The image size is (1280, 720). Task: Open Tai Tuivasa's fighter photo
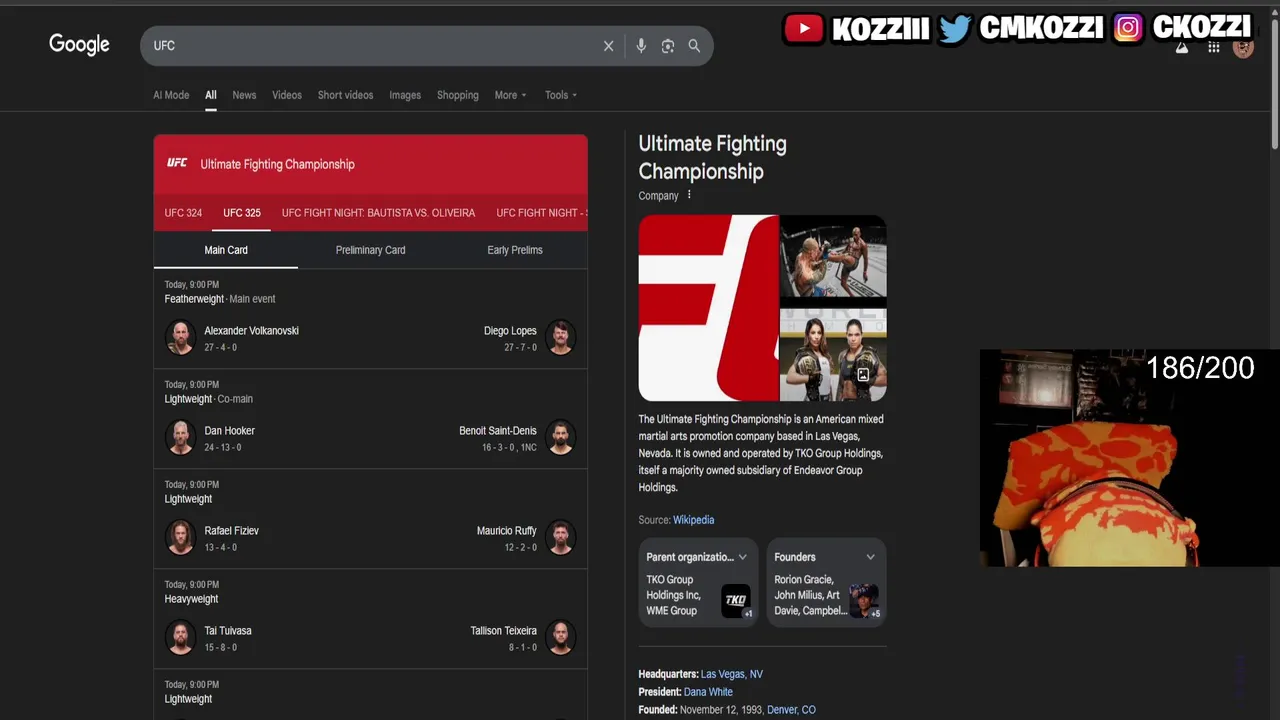tap(180, 638)
